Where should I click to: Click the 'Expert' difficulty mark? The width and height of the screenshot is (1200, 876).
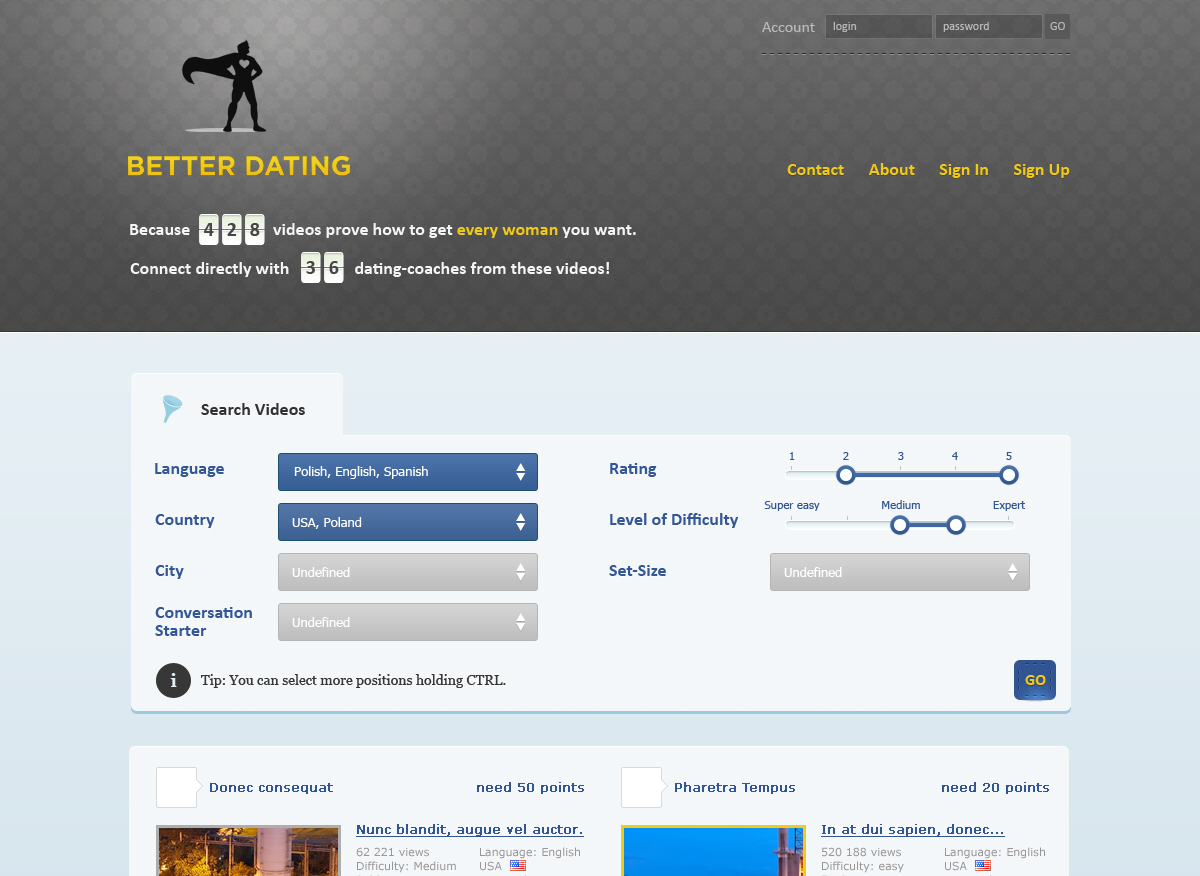point(1009,505)
